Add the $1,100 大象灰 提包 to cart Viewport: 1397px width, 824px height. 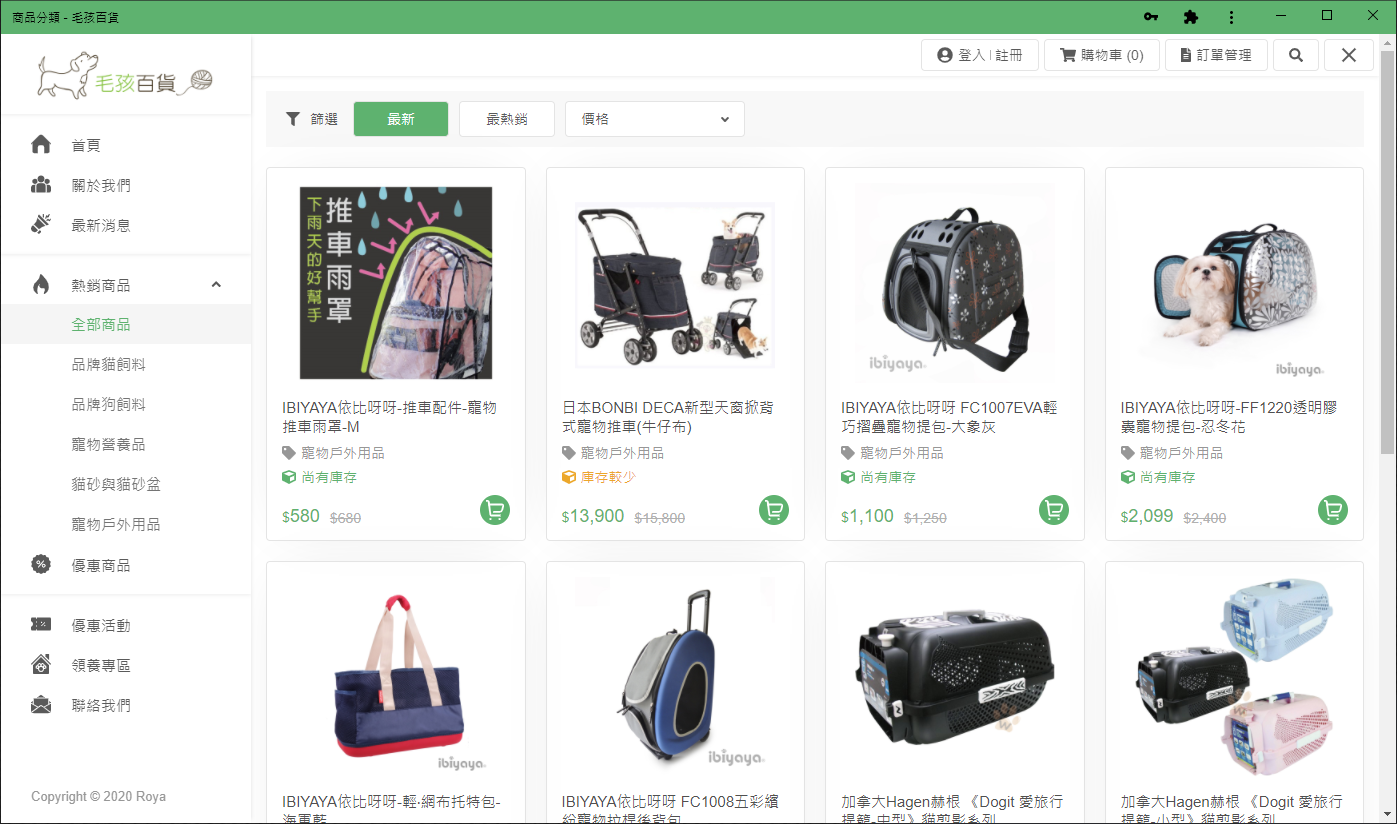click(1053, 510)
